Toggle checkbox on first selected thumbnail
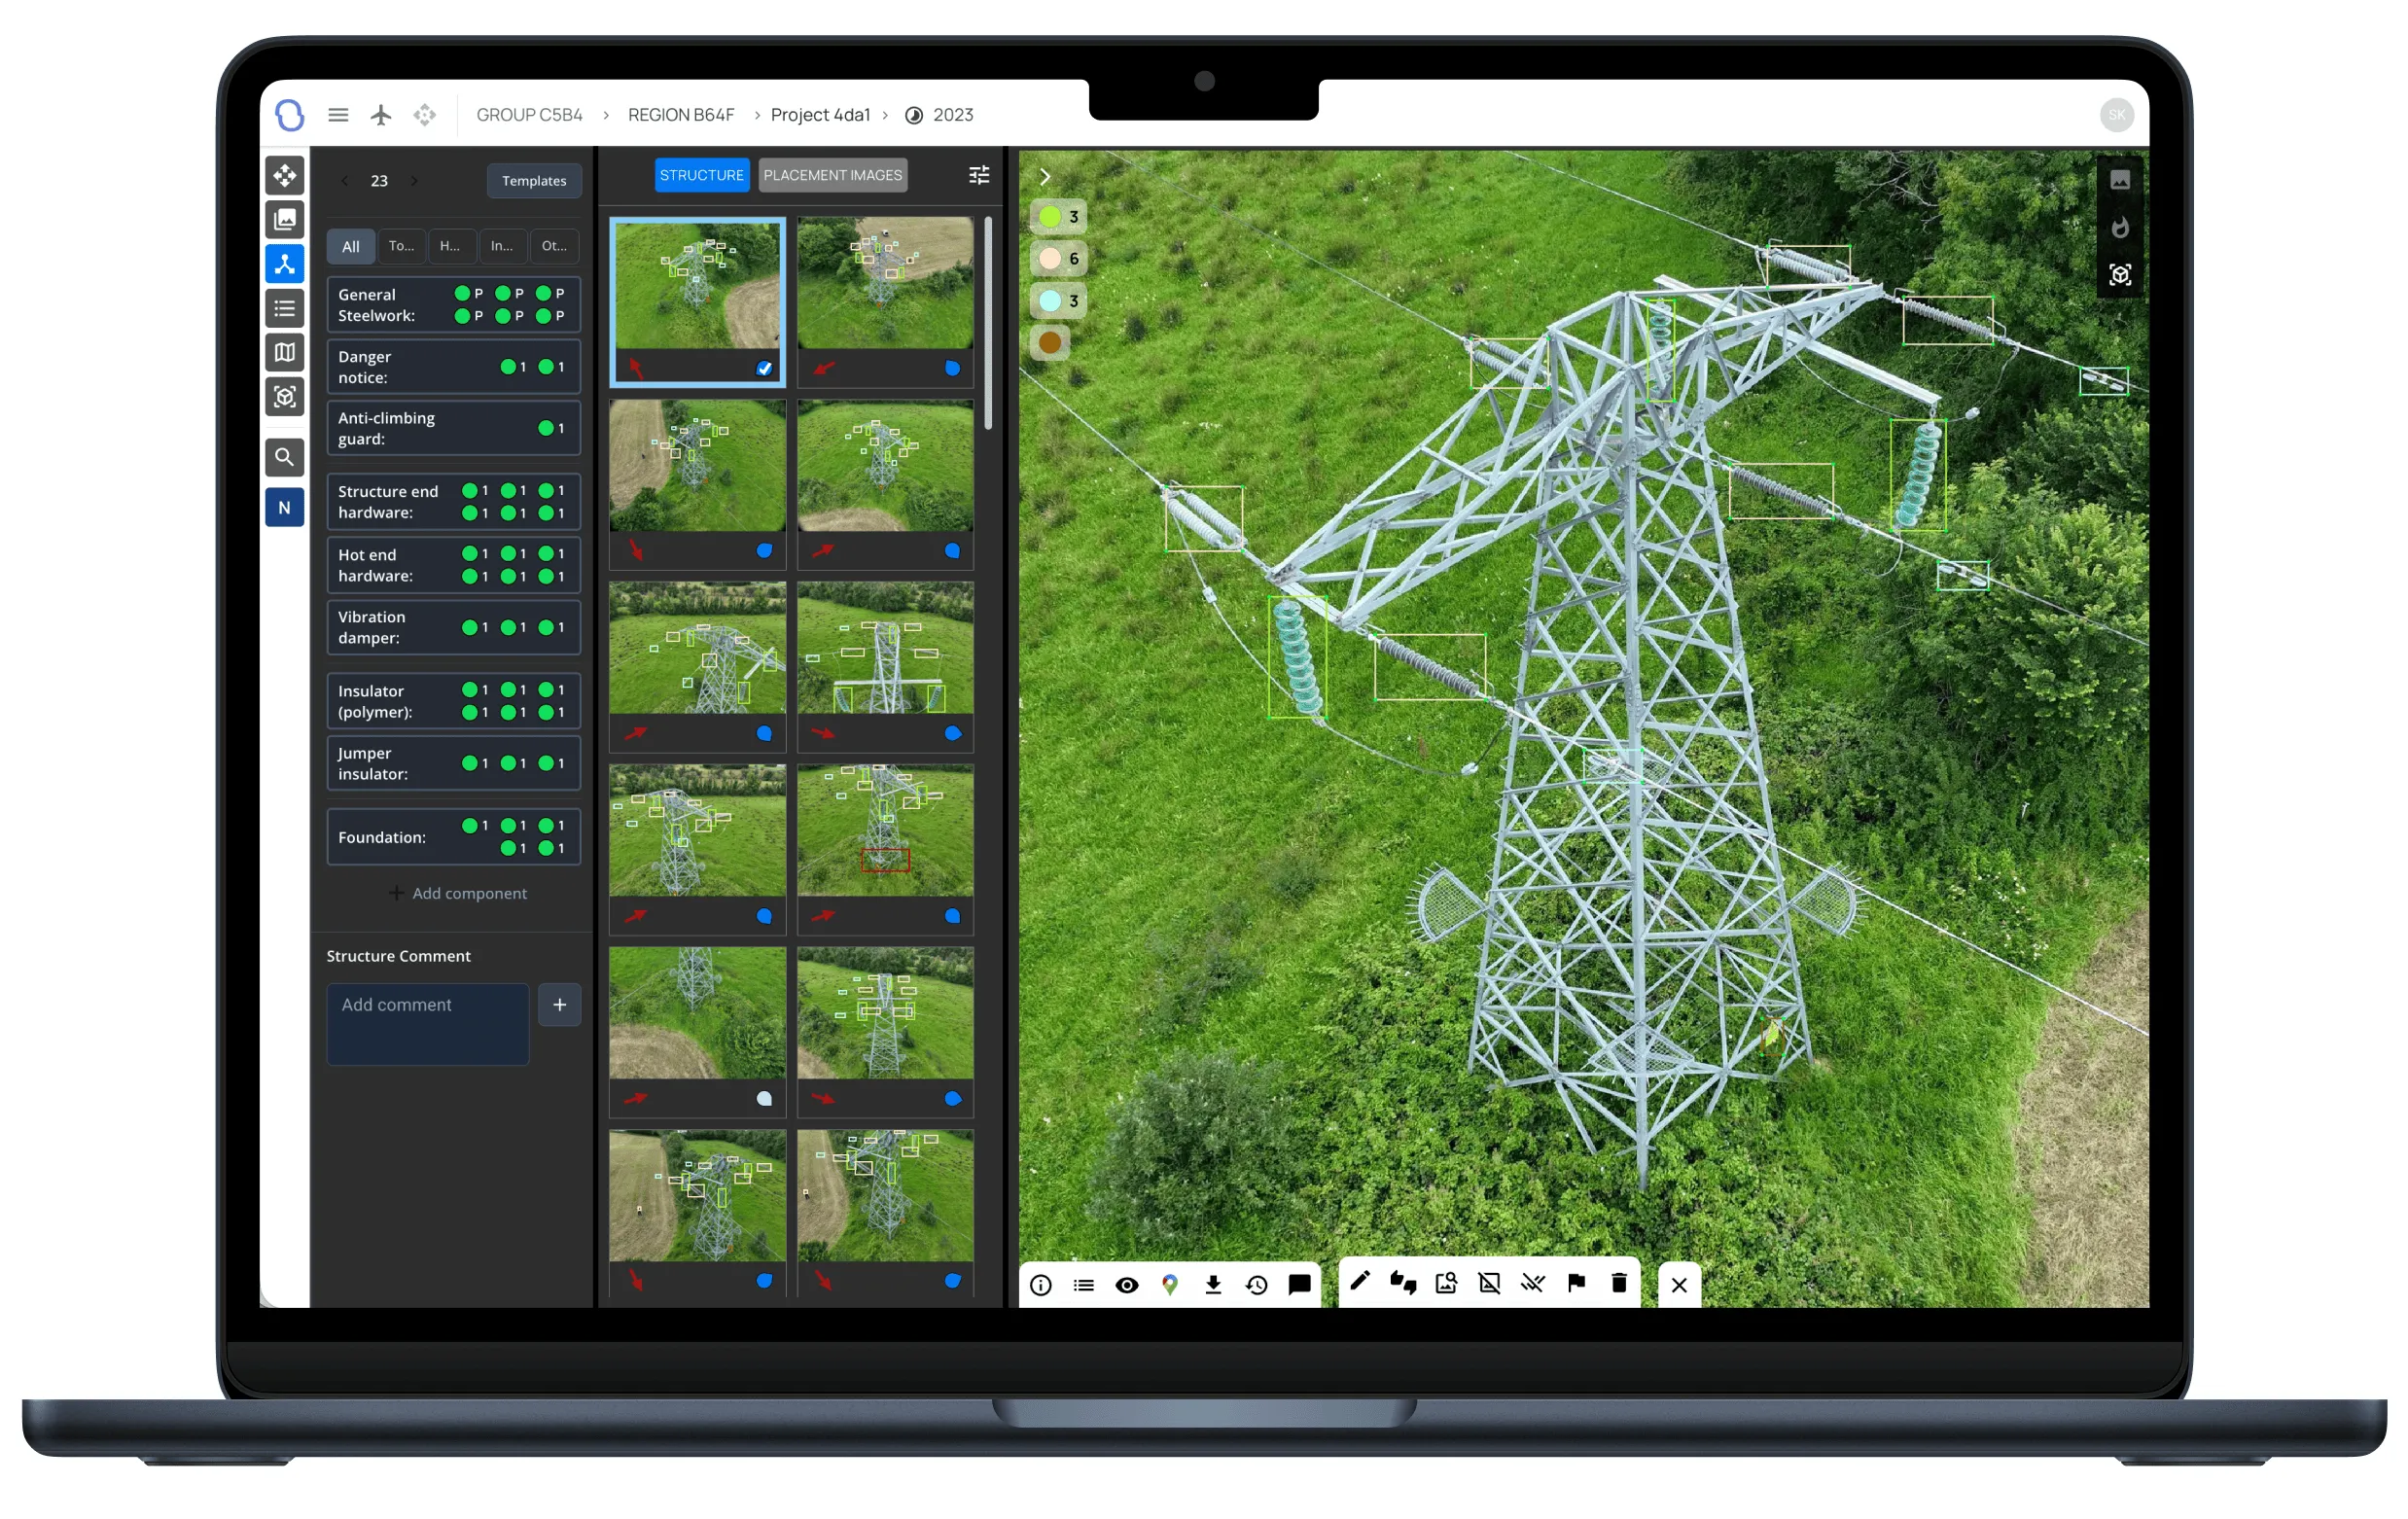The height and width of the screenshot is (1519, 2408). pos(764,368)
